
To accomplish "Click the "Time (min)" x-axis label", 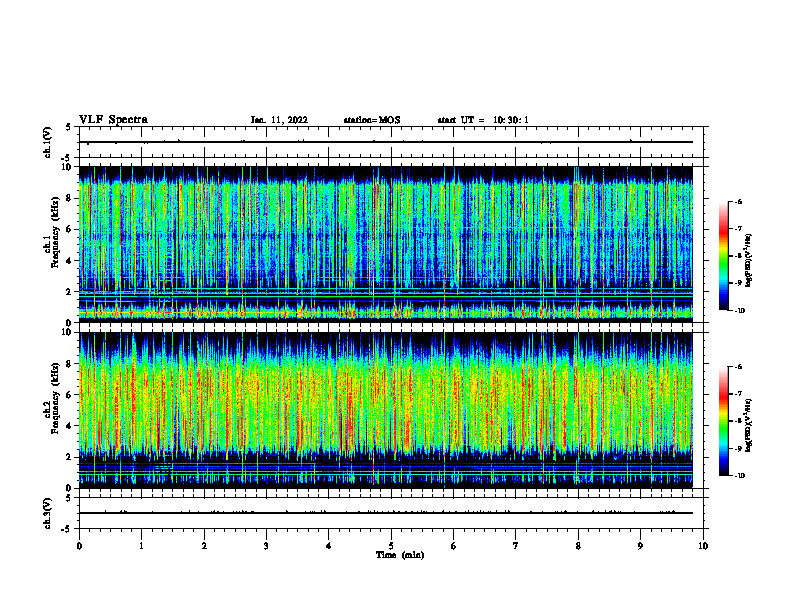I will (400, 555).
